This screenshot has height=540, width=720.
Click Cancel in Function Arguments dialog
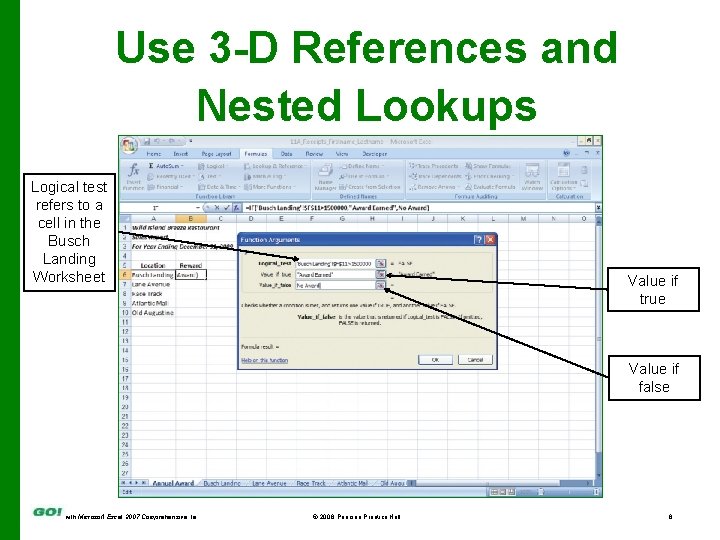coord(475,360)
